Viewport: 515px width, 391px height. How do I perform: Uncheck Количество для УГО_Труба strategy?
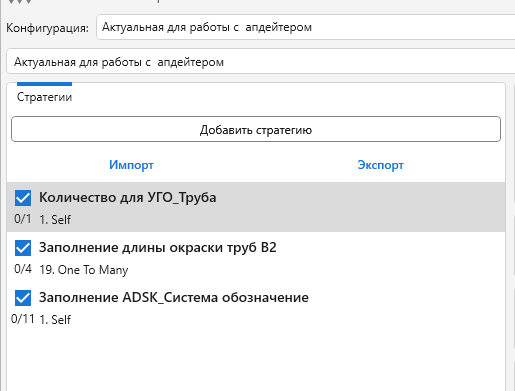[x=23, y=198]
